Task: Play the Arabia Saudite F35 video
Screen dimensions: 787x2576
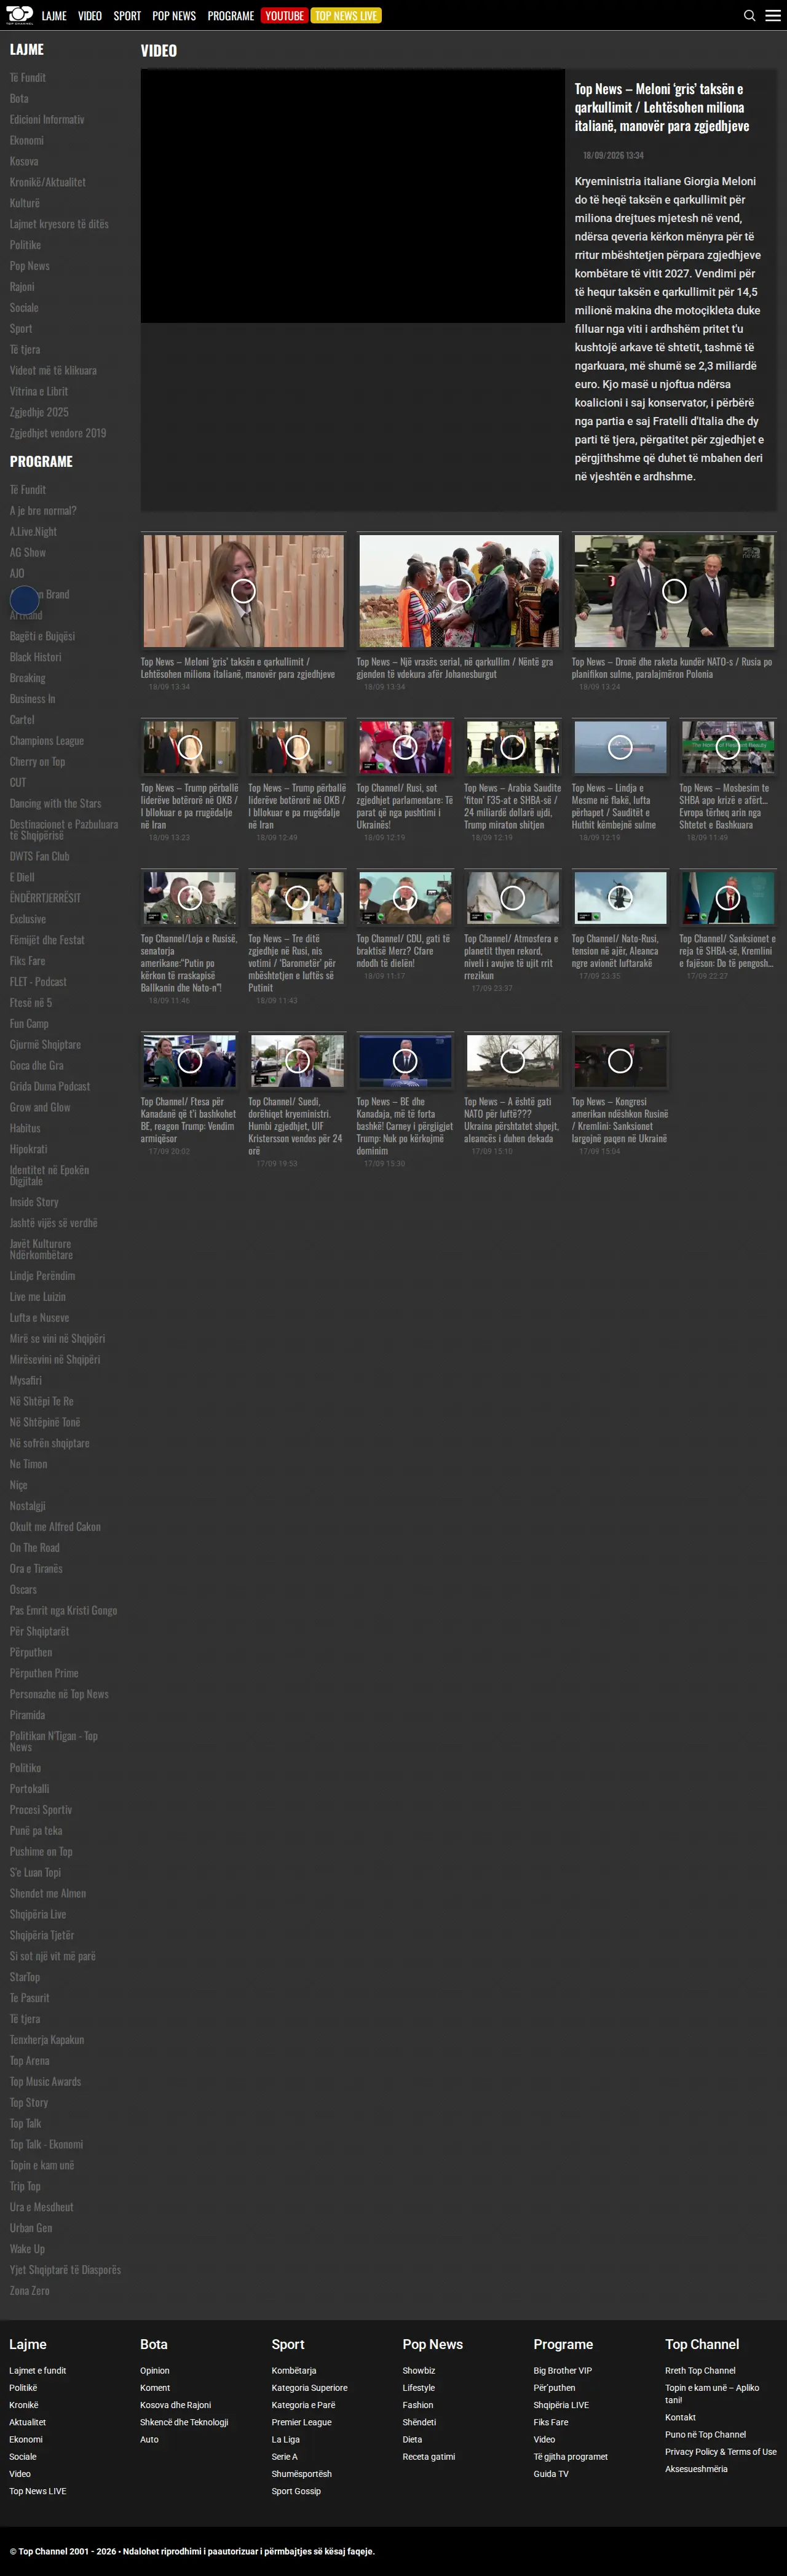Action: click(512, 747)
